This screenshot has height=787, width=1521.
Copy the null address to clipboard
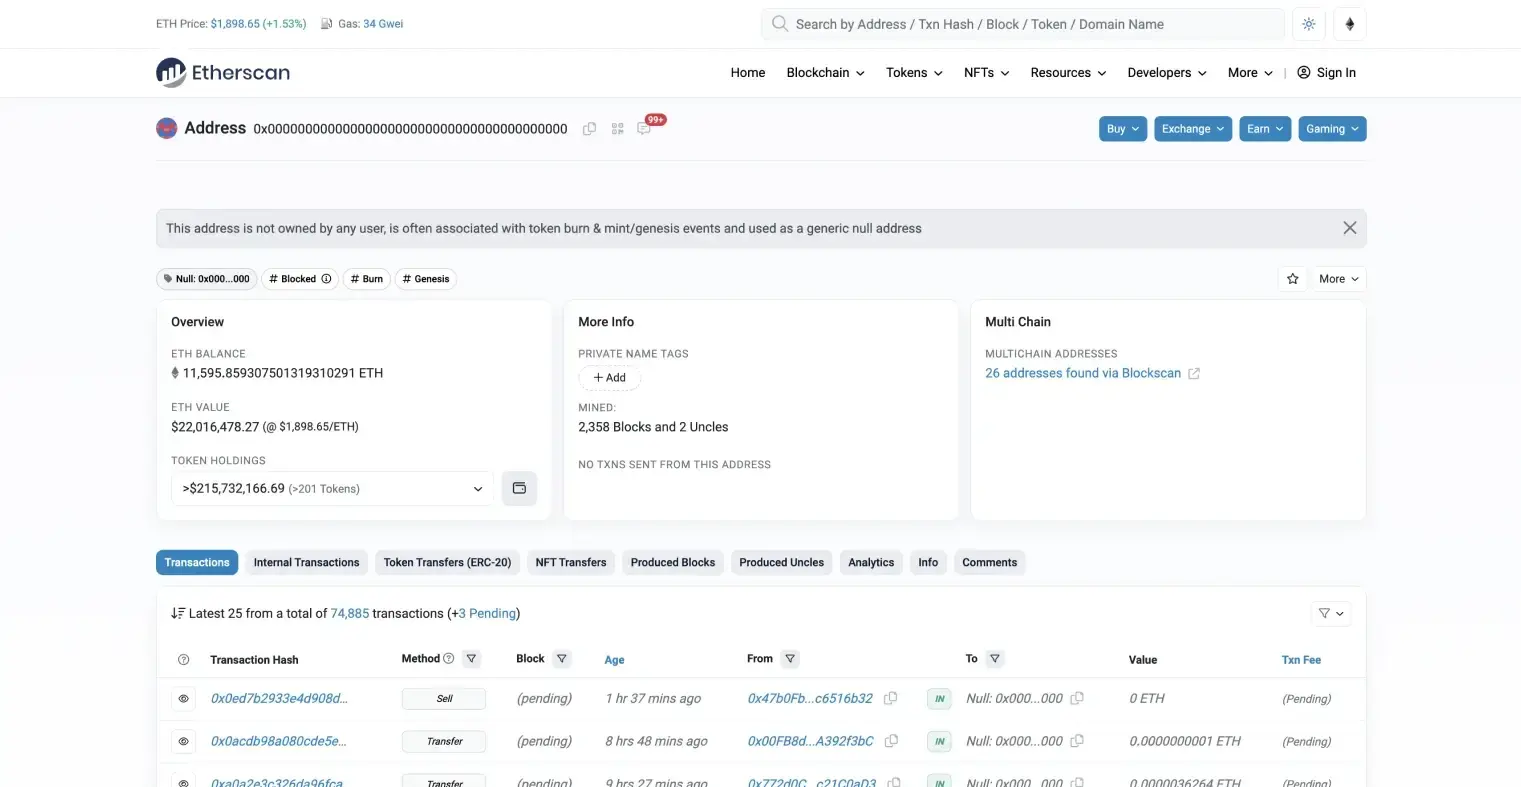point(590,129)
